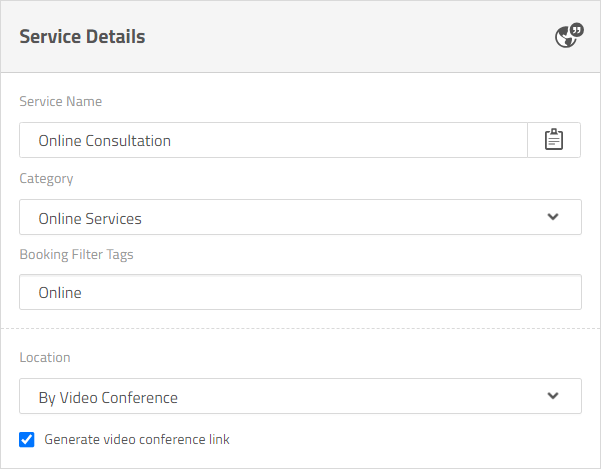Click the clipboard icon beside Service Name
The height and width of the screenshot is (469, 601).
click(x=554, y=140)
